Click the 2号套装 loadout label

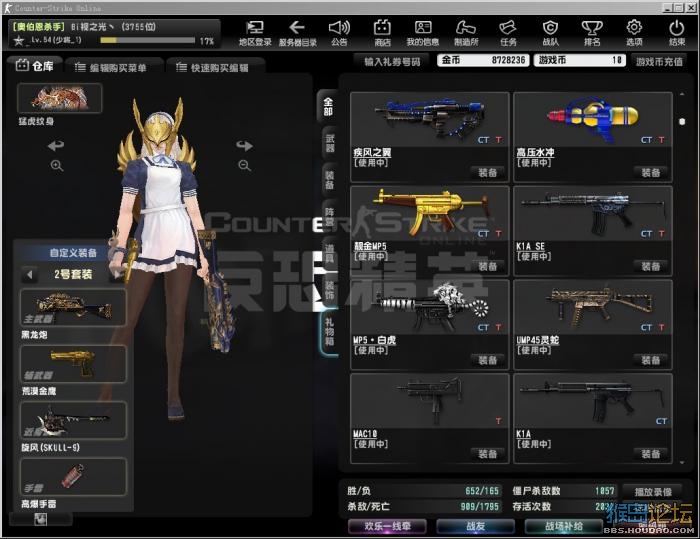(x=73, y=274)
